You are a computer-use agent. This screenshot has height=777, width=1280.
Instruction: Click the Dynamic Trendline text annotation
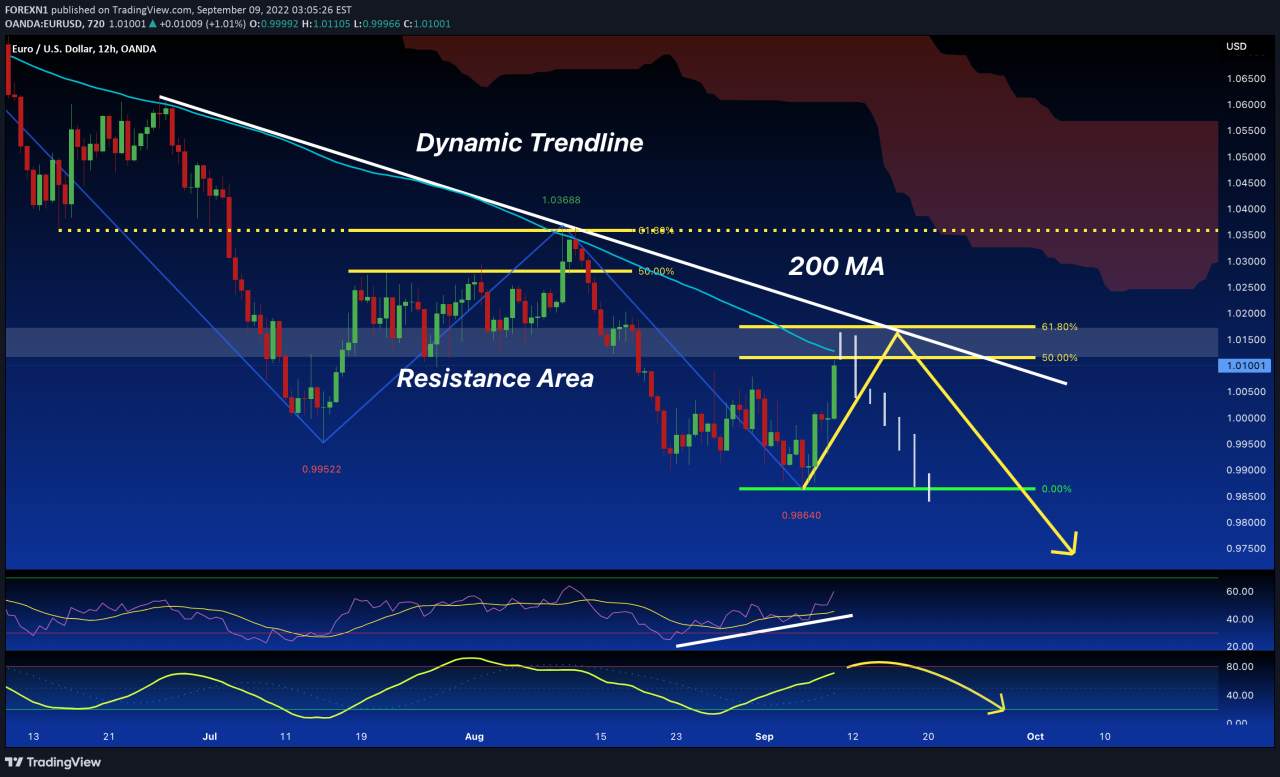530,143
